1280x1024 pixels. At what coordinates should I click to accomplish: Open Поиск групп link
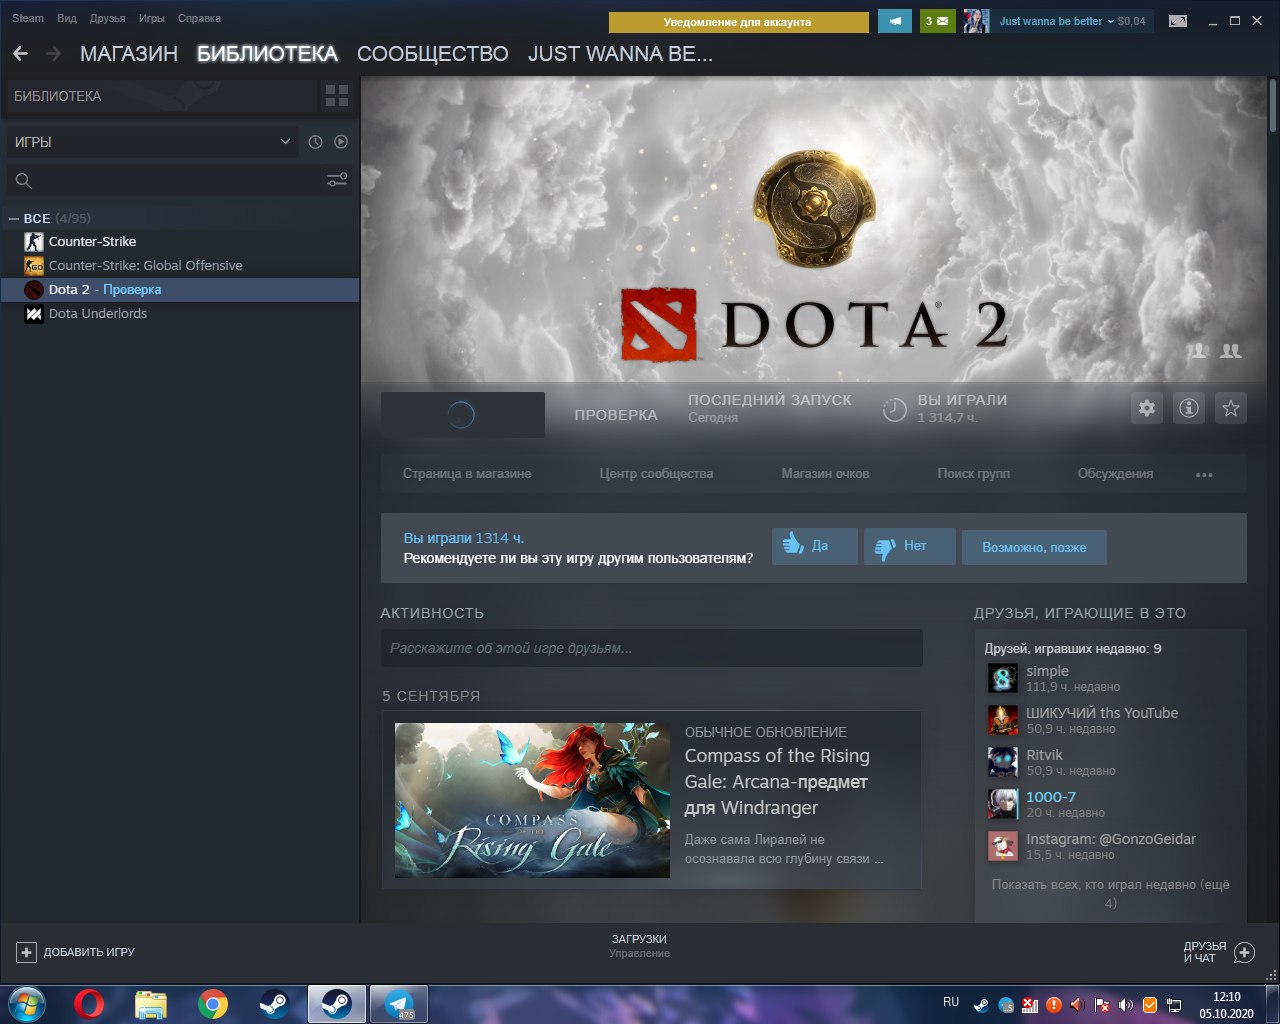click(x=973, y=474)
